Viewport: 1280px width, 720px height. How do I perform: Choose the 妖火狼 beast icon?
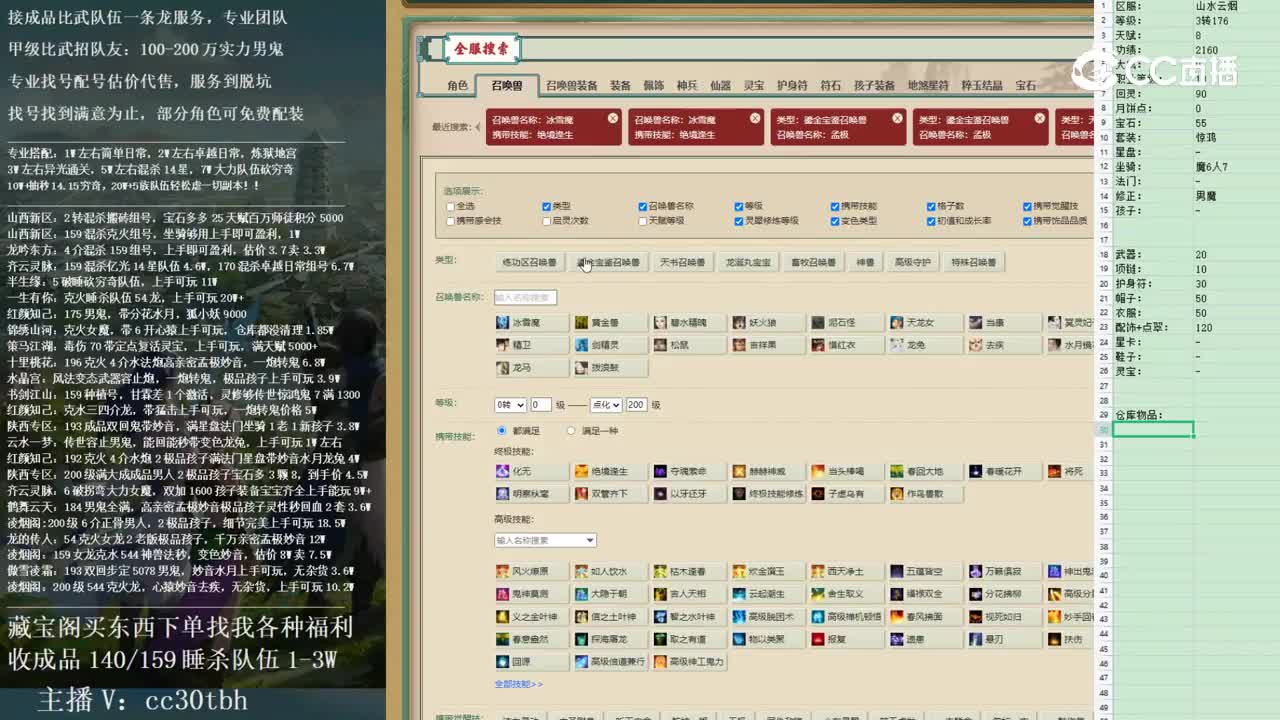(767, 323)
